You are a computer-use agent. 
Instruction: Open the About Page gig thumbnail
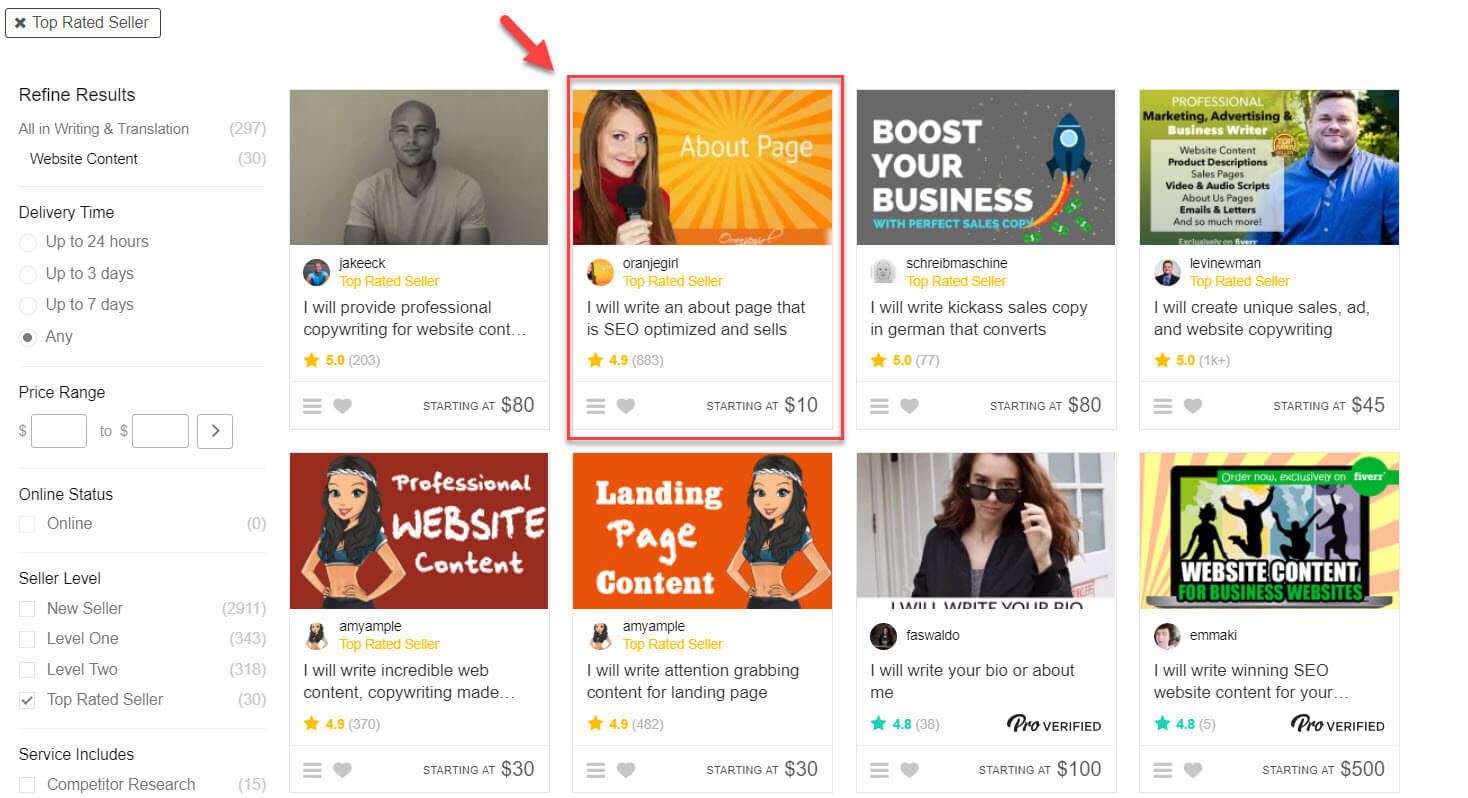(x=702, y=167)
